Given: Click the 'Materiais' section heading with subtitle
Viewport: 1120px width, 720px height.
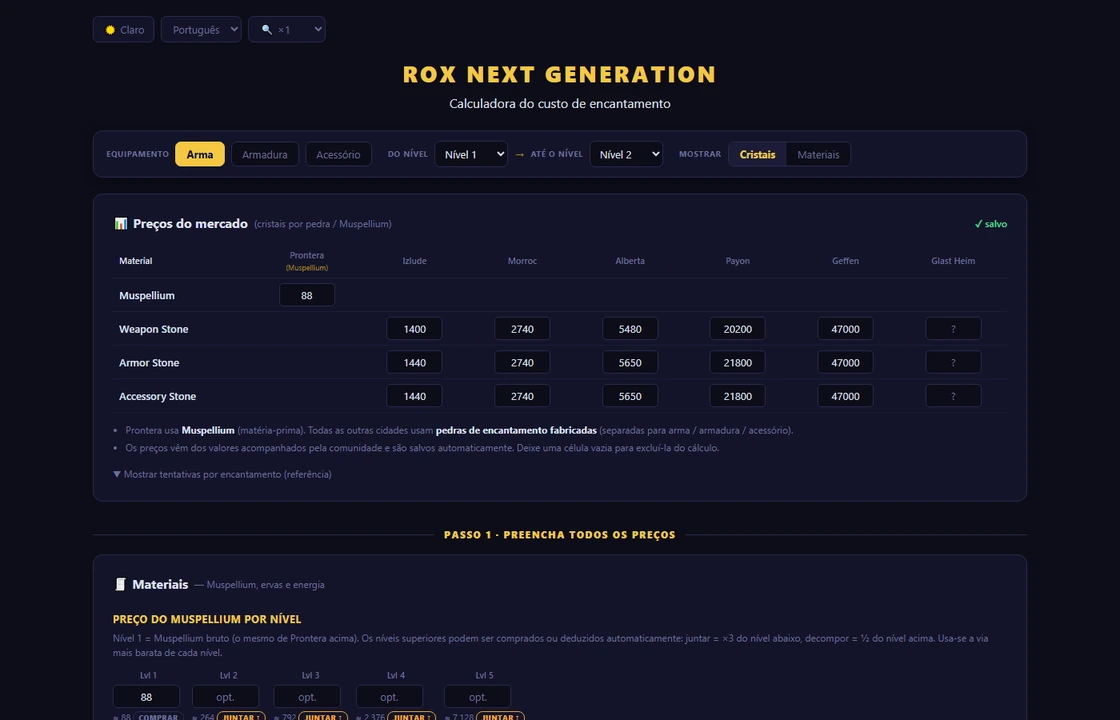Looking at the screenshot, I should (x=219, y=584).
